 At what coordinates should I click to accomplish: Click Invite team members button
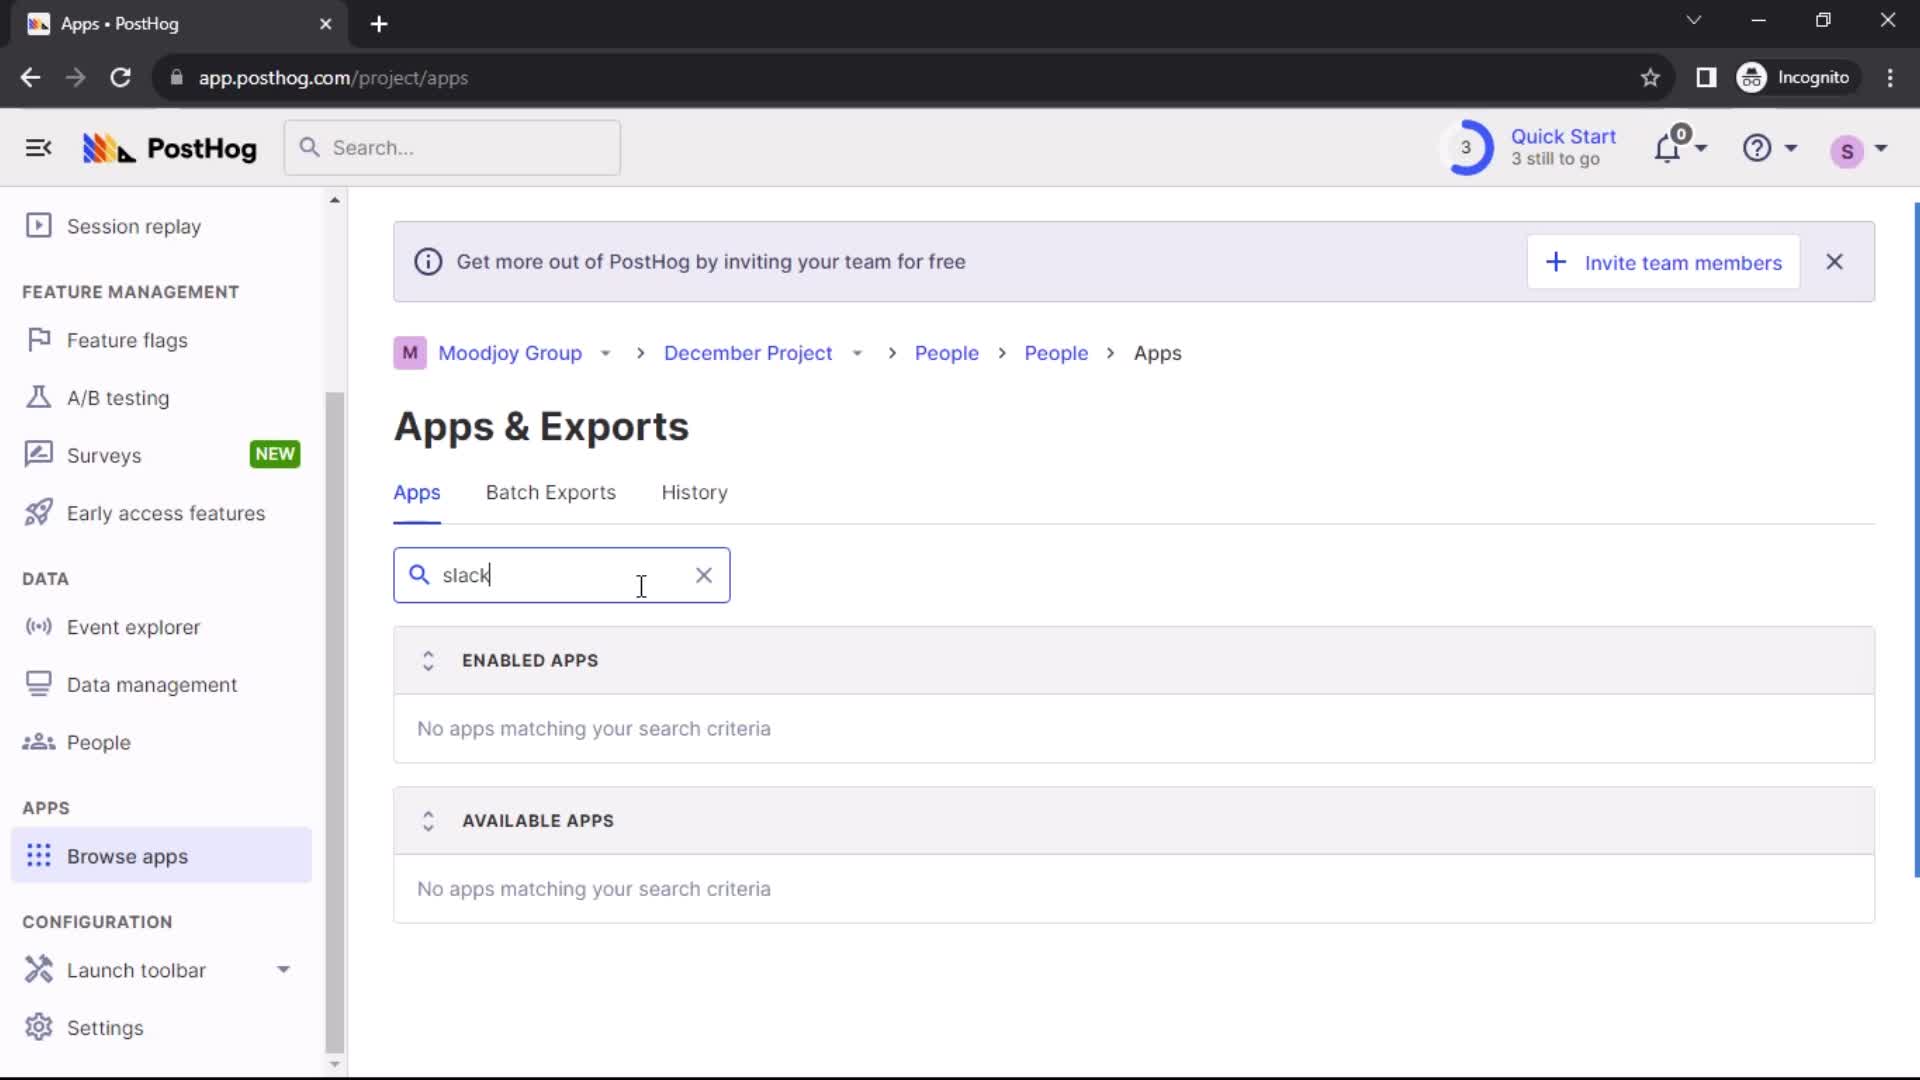[x=1665, y=262]
